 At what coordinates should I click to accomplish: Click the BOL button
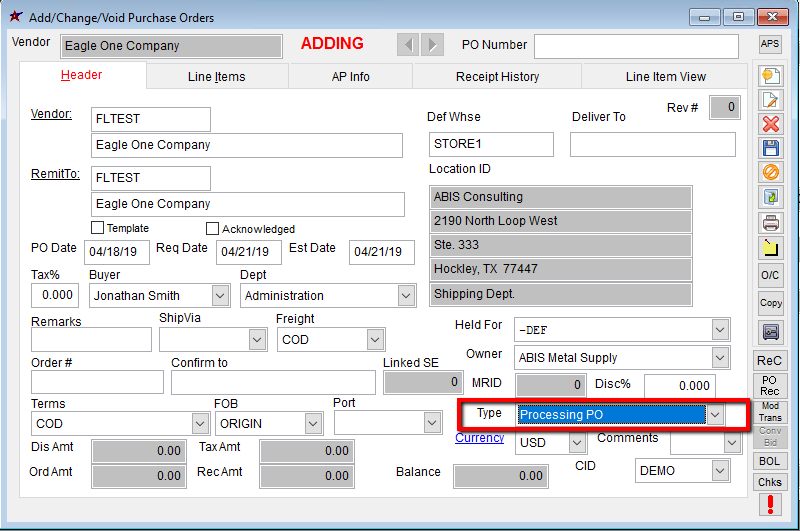coord(770,461)
